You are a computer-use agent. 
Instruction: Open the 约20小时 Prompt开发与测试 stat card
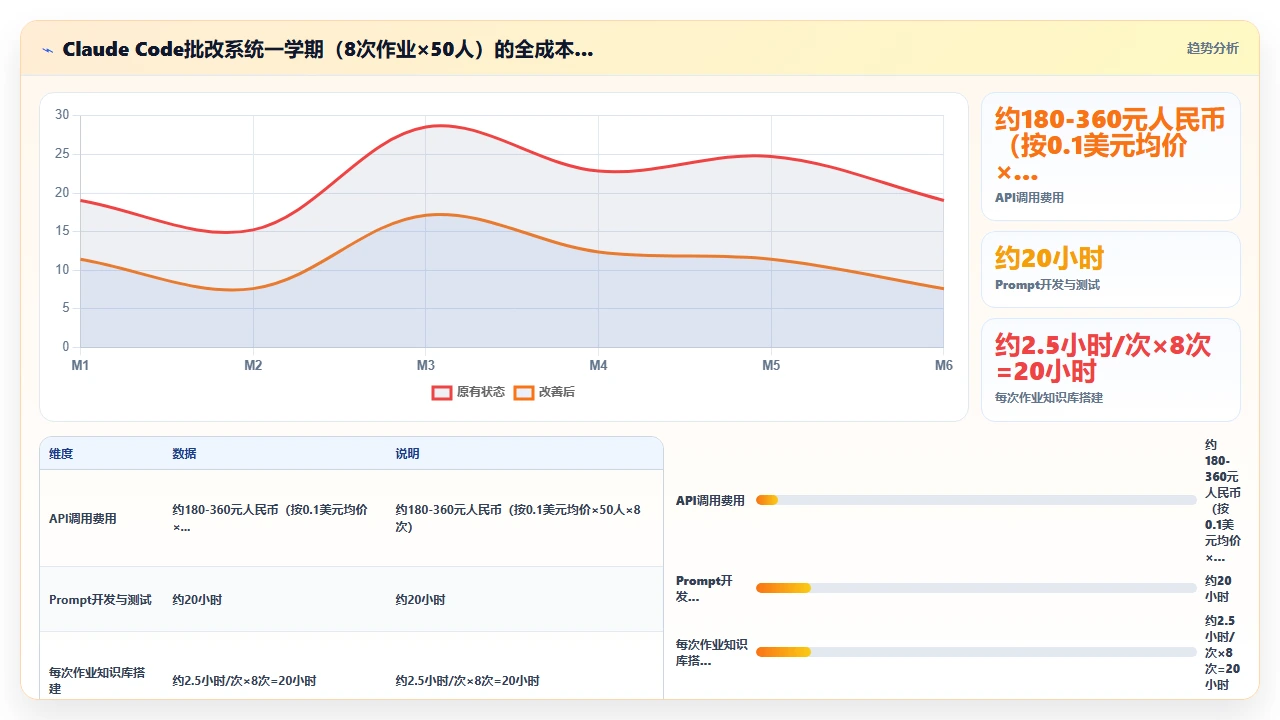tap(1111, 269)
